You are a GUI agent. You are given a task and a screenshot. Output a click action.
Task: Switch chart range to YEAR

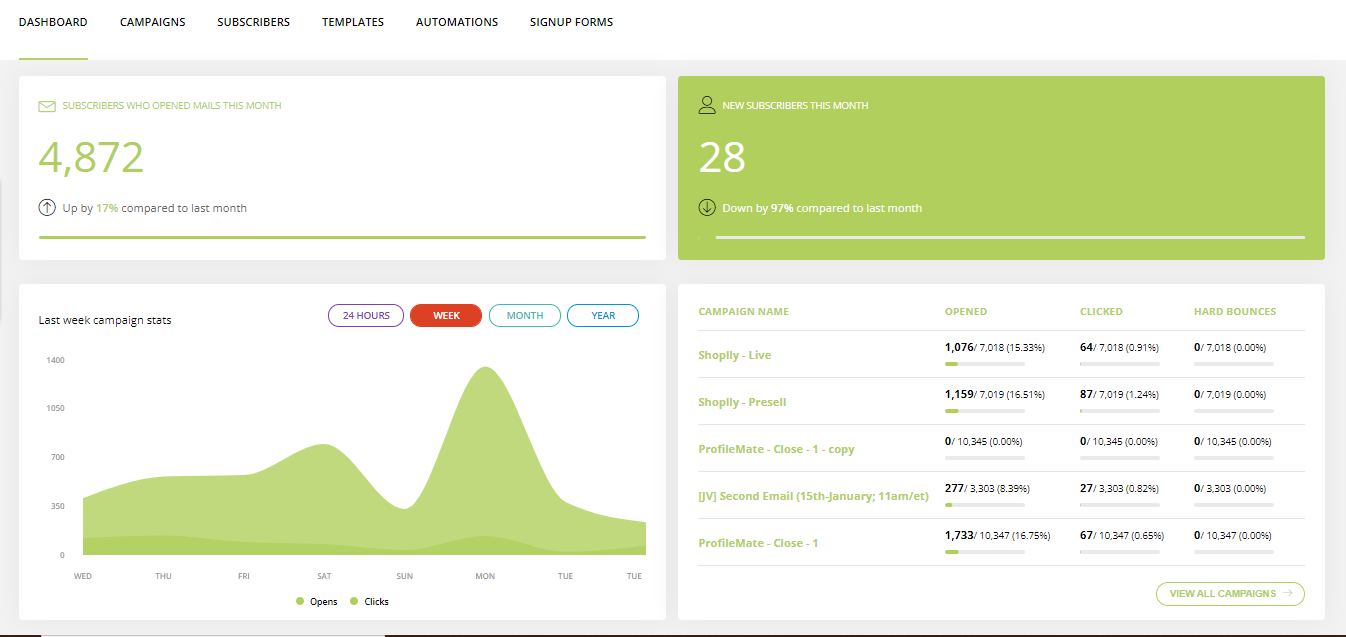[603, 315]
